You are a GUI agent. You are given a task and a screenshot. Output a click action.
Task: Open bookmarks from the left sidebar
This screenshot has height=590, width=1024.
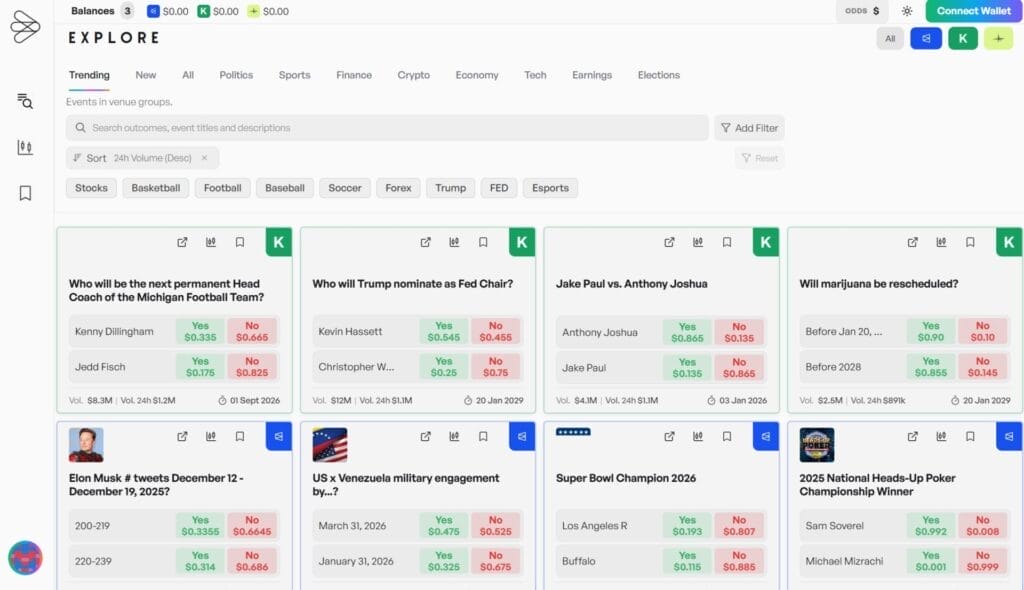coord(25,193)
